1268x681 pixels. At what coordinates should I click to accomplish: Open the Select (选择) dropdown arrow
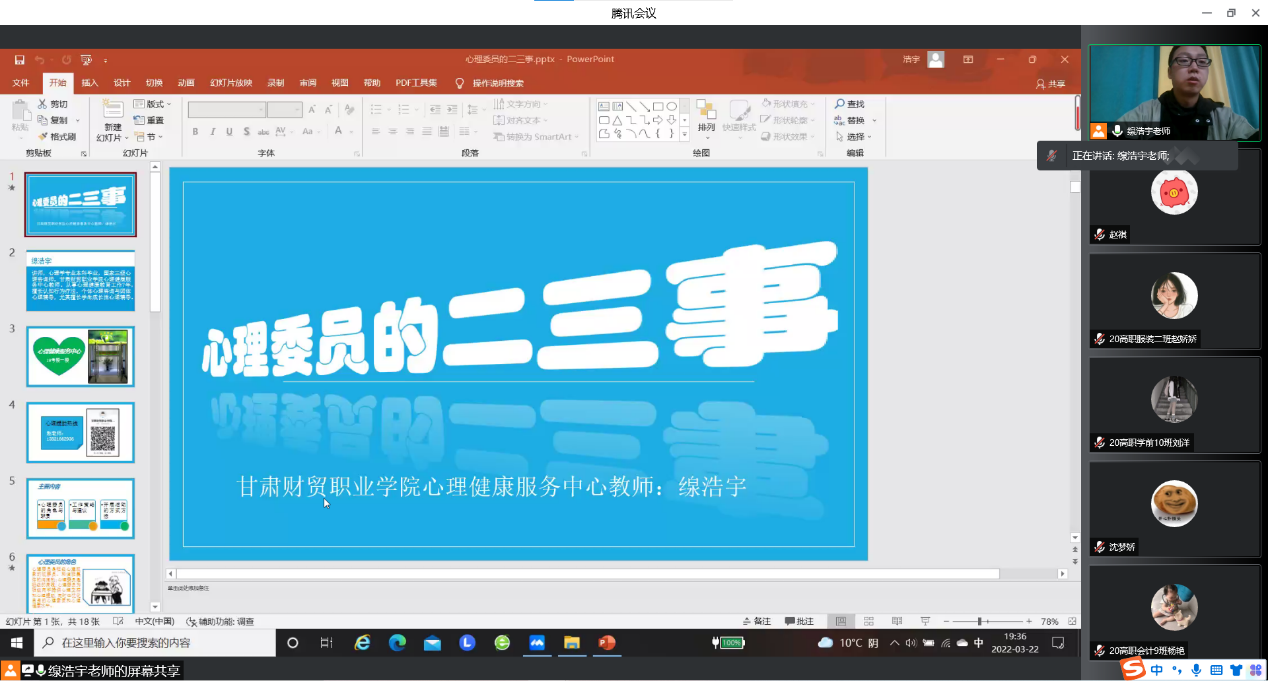click(869, 136)
